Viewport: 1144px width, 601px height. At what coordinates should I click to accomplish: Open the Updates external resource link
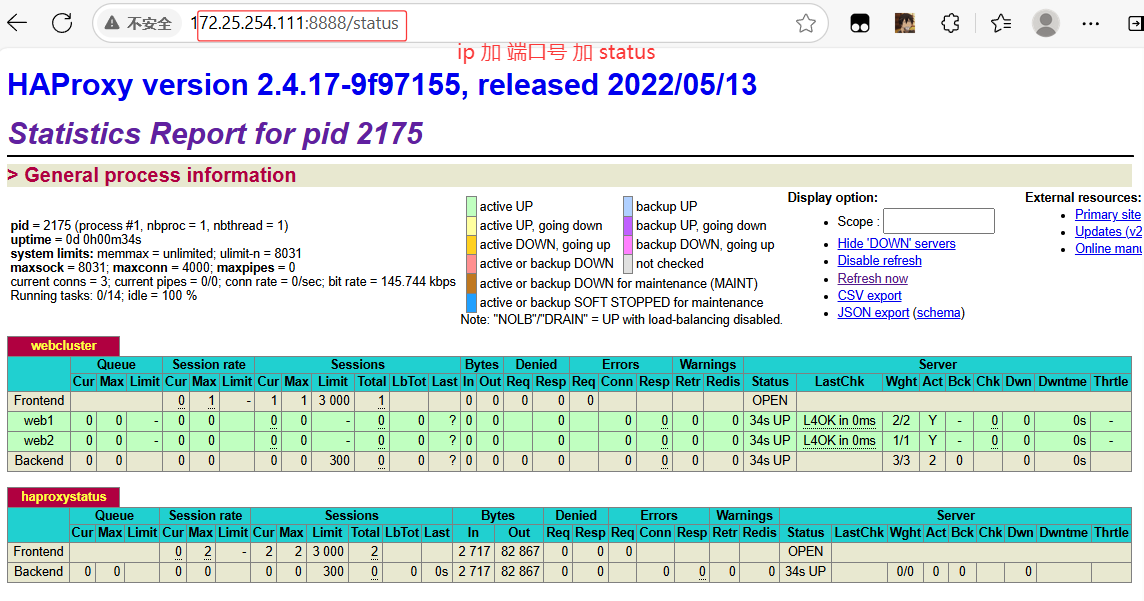pyautogui.click(x=1108, y=231)
